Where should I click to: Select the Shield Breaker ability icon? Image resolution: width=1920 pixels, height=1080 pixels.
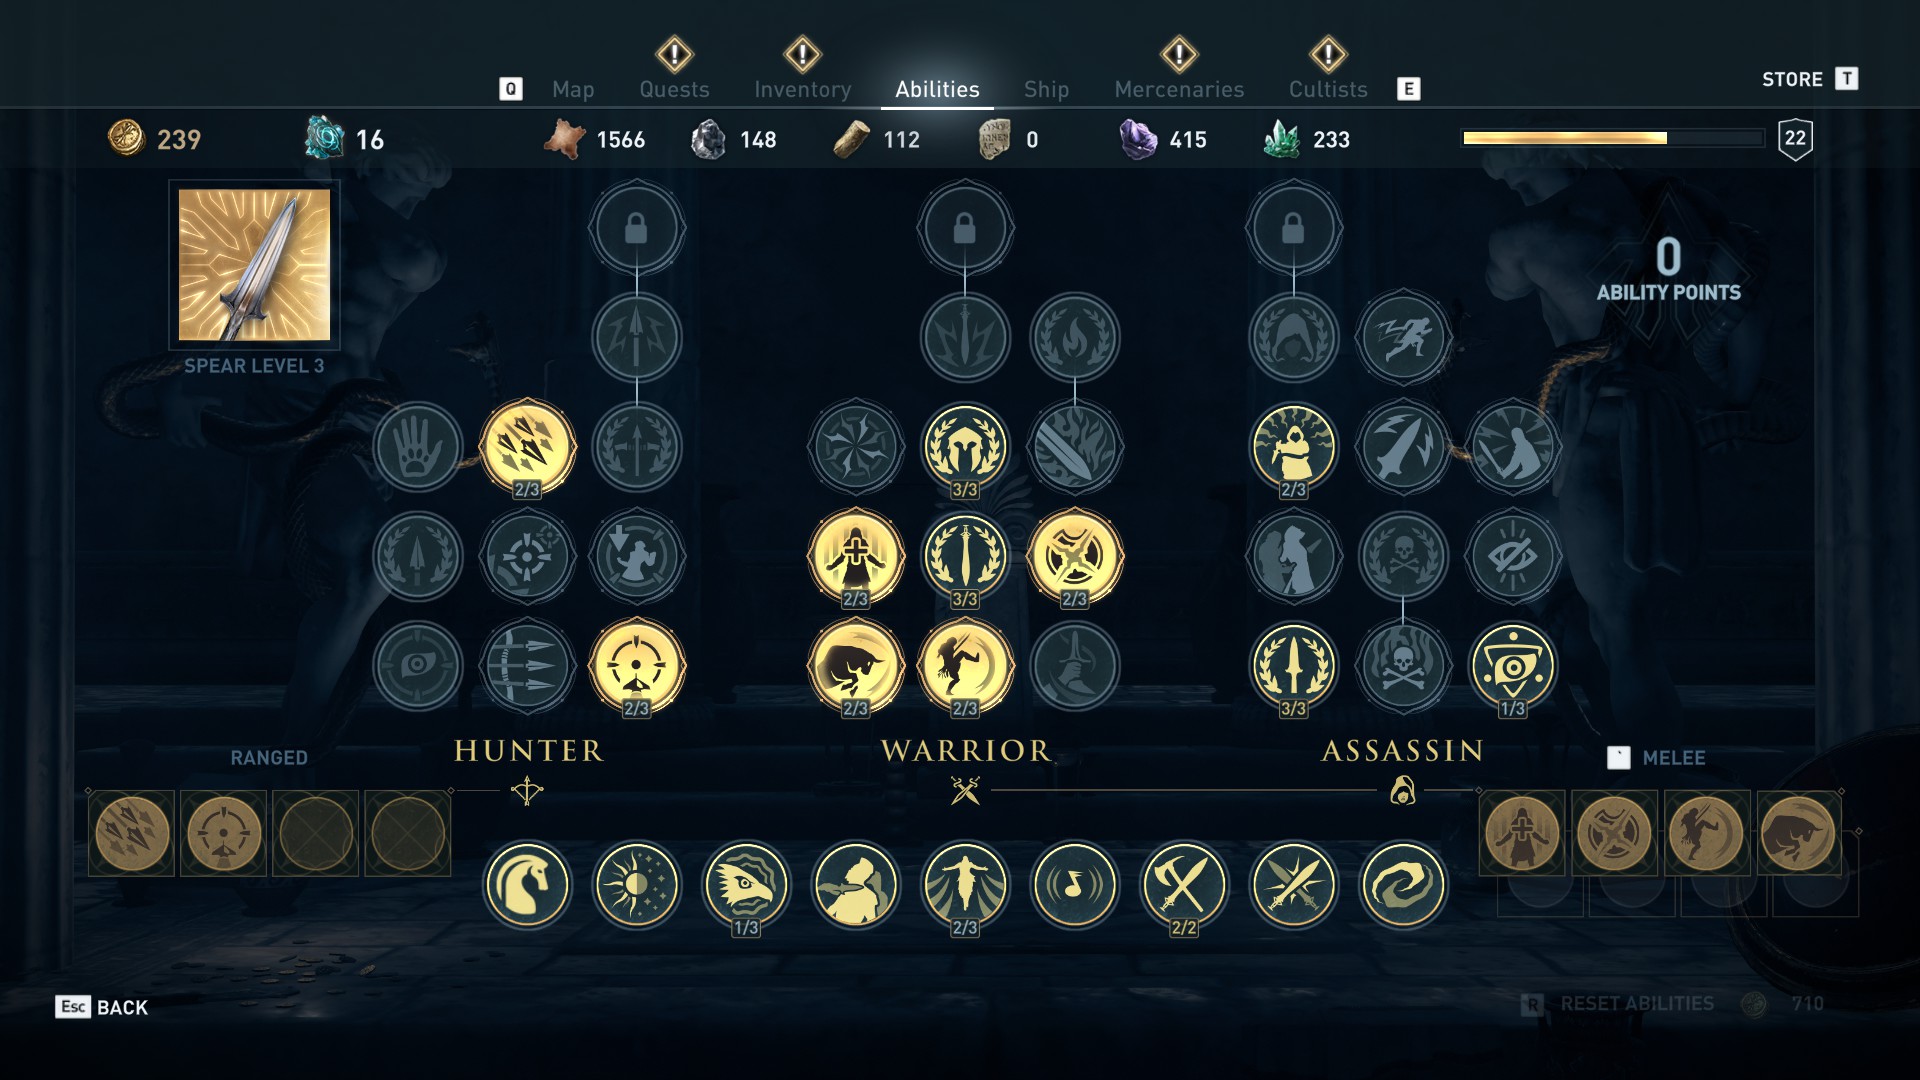tap(1075, 556)
